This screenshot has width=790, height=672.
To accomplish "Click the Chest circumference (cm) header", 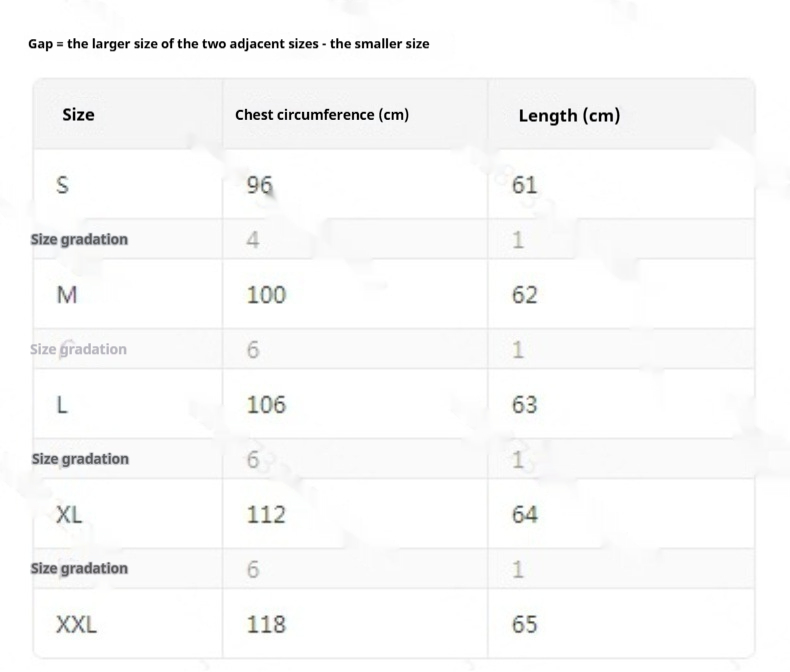I will tap(322, 115).
